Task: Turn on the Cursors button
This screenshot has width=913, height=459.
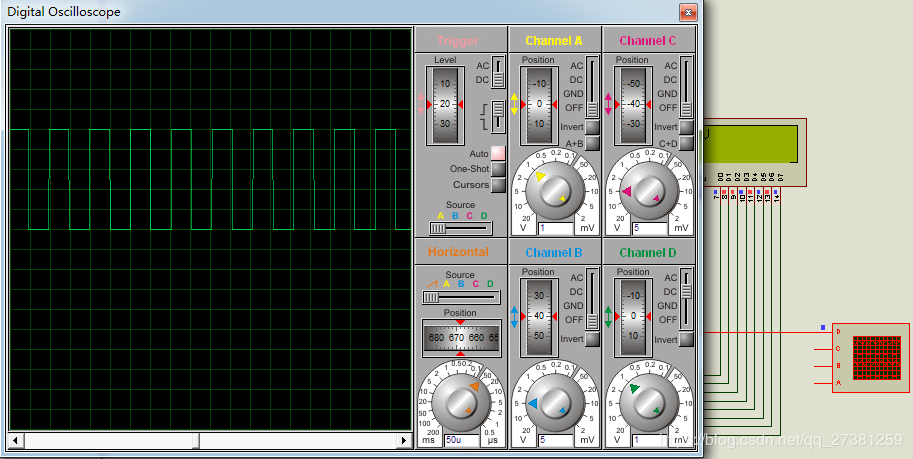Action: 498,185
